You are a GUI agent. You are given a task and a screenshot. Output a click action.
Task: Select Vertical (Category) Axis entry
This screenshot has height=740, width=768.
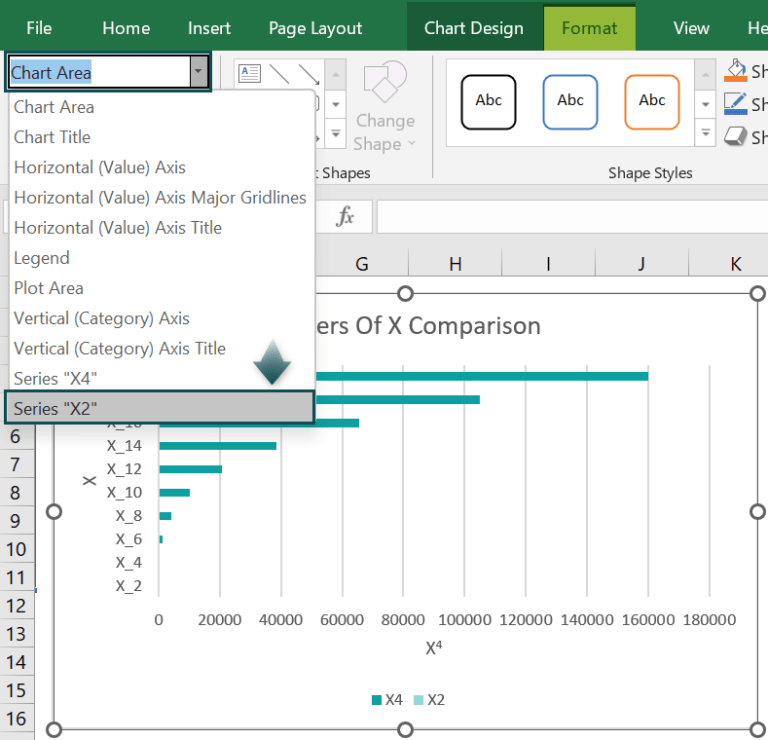161,318
